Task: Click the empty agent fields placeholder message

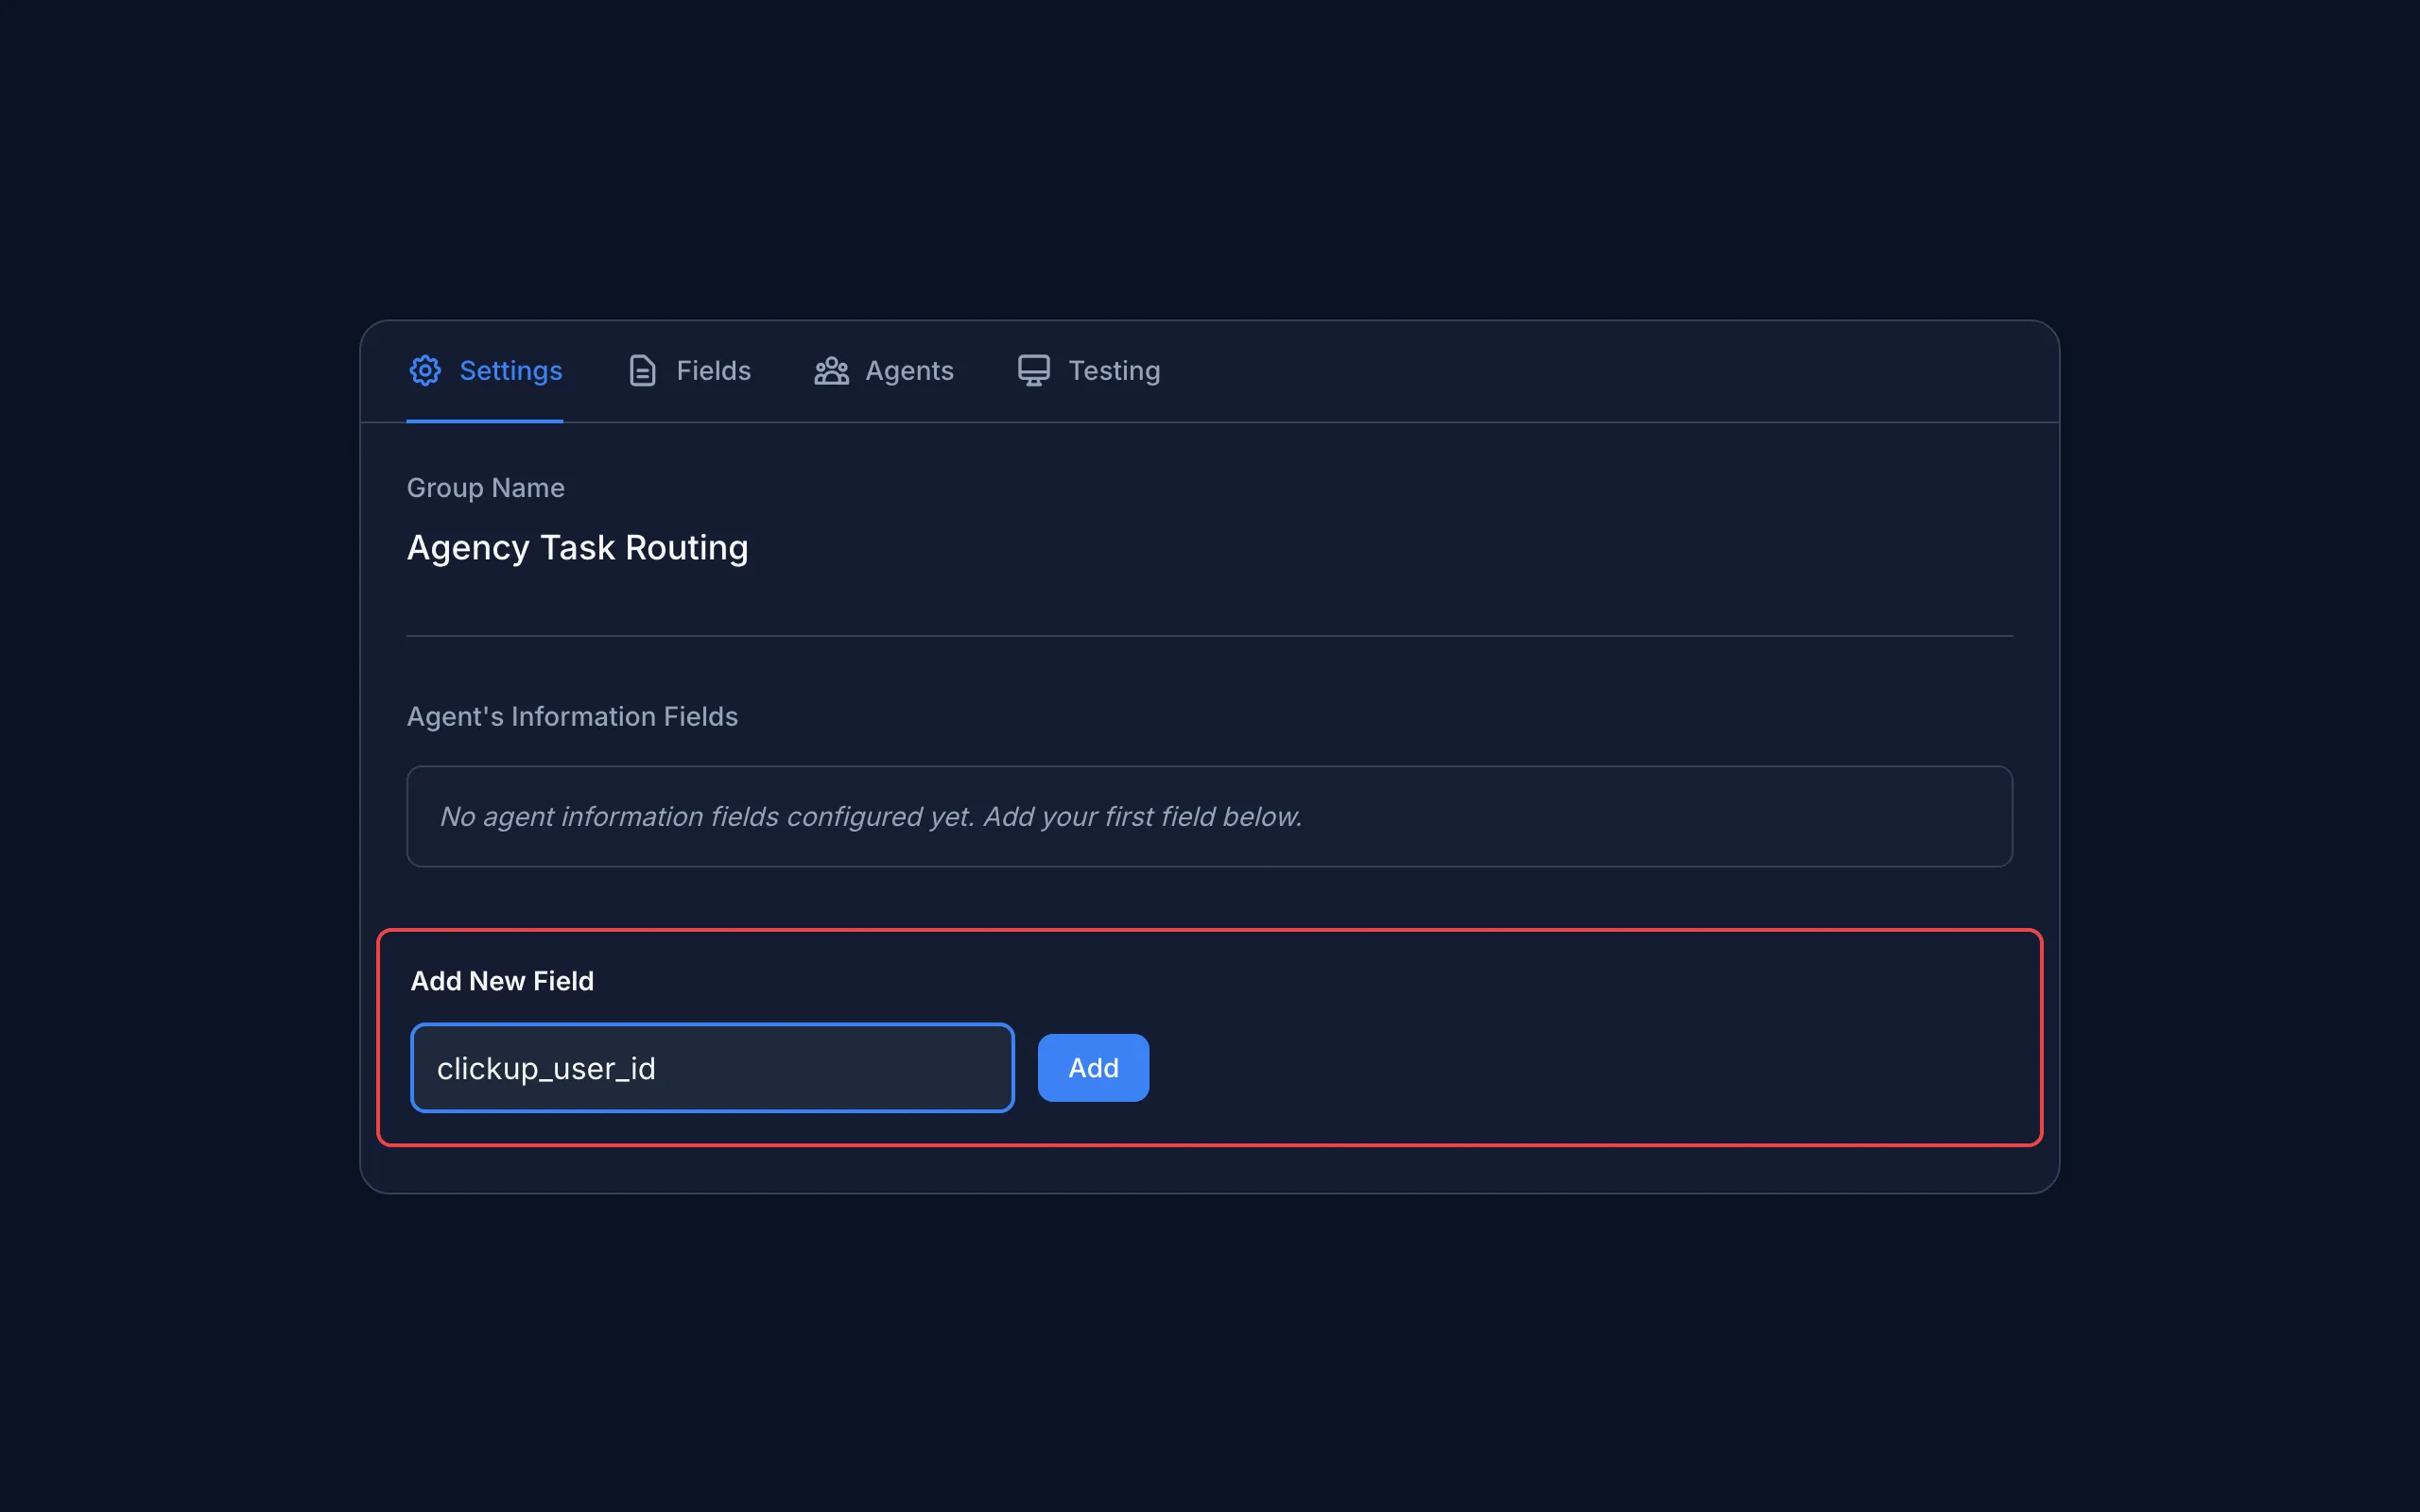Action: [x=871, y=817]
